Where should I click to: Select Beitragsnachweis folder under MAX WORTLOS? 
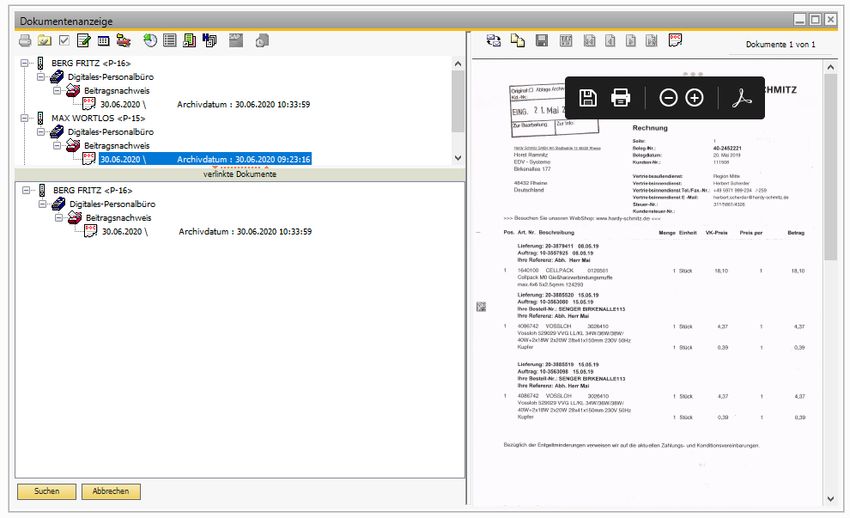(117, 145)
